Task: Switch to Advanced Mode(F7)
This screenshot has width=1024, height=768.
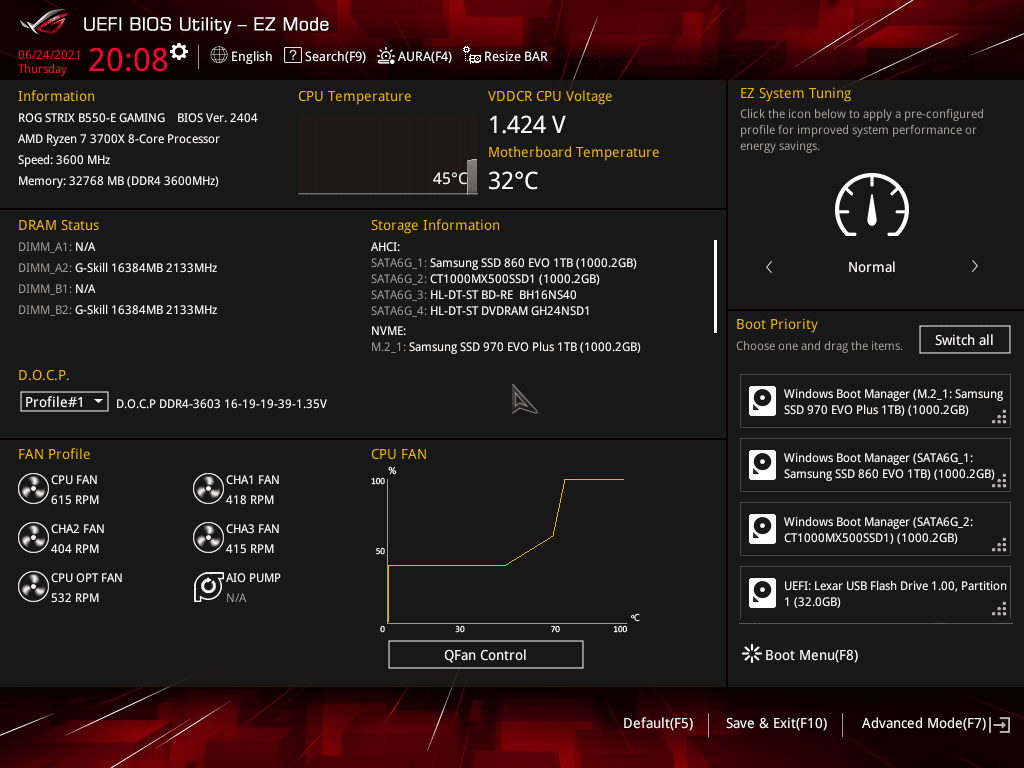Action: click(x=923, y=723)
